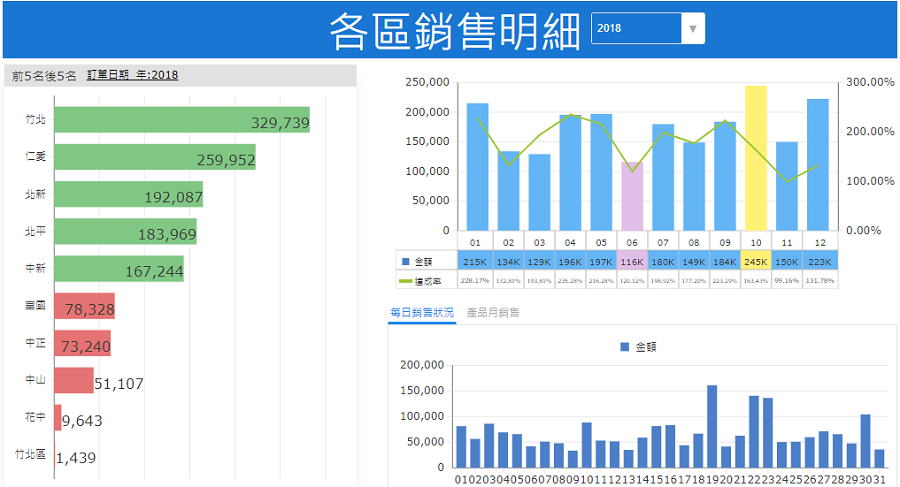The height and width of the screenshot is (487, 900).
Task: Click the 2018 year selection field
Action: 637,28
